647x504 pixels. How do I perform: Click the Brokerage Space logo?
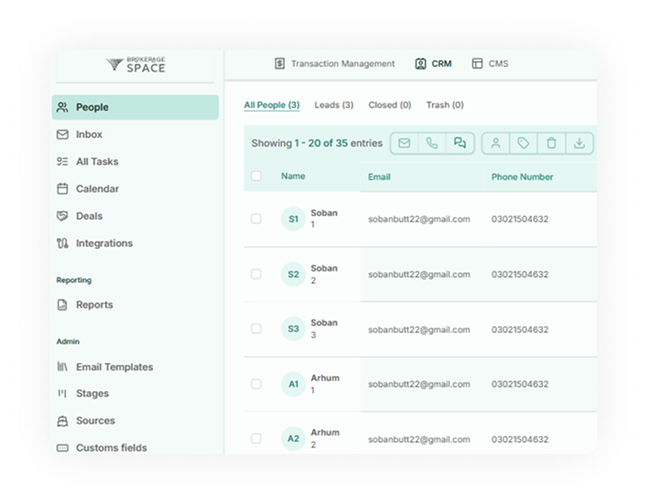(x=136, y=65)
